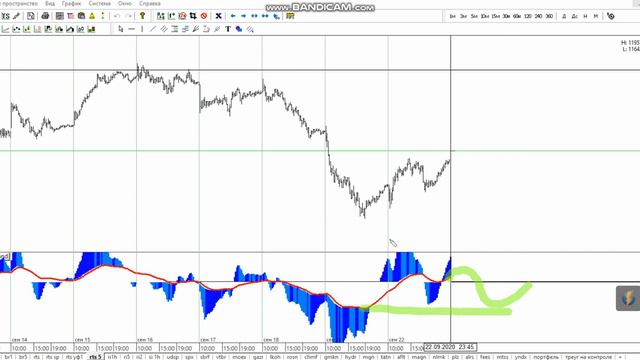Click the blue left arrow scroll icon
This screenshot has width=640, height=360.
233,16
